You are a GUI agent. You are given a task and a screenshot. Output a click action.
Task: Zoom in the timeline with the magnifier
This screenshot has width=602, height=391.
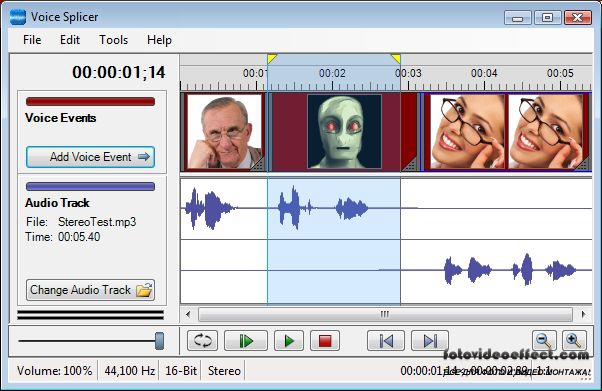574,340
